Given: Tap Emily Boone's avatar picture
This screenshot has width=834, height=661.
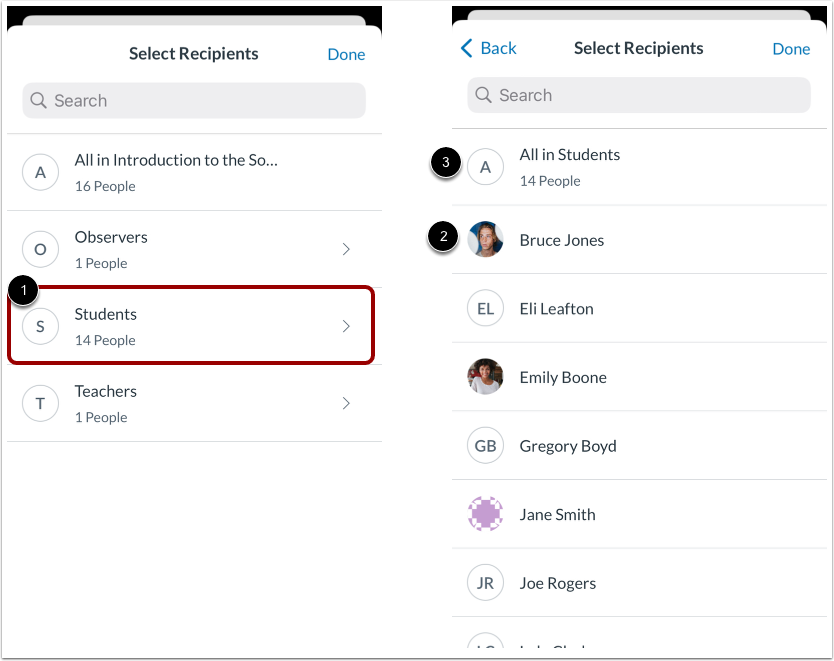Looking at the screenshot, I should (485, 377).
